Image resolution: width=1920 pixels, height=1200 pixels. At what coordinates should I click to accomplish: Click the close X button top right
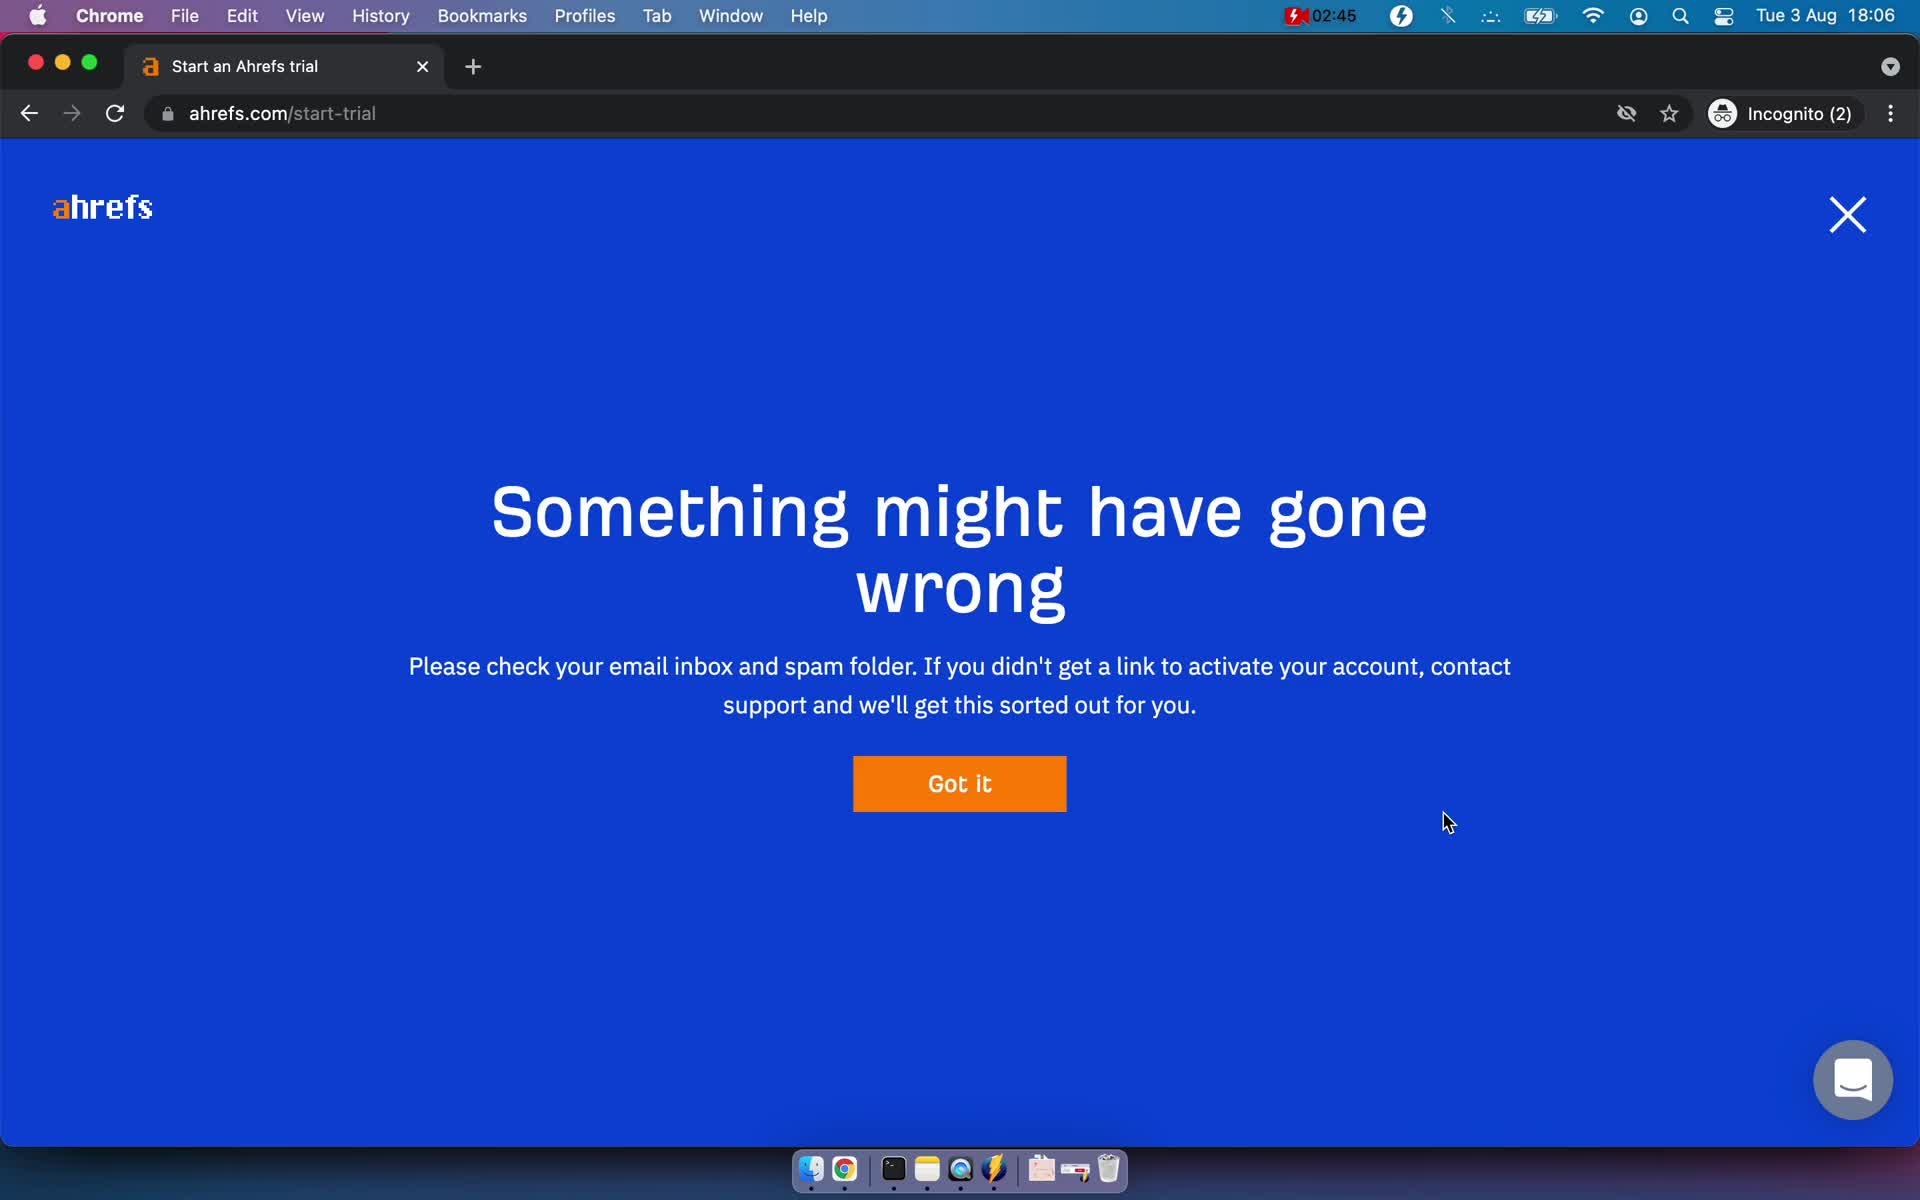1848,214
